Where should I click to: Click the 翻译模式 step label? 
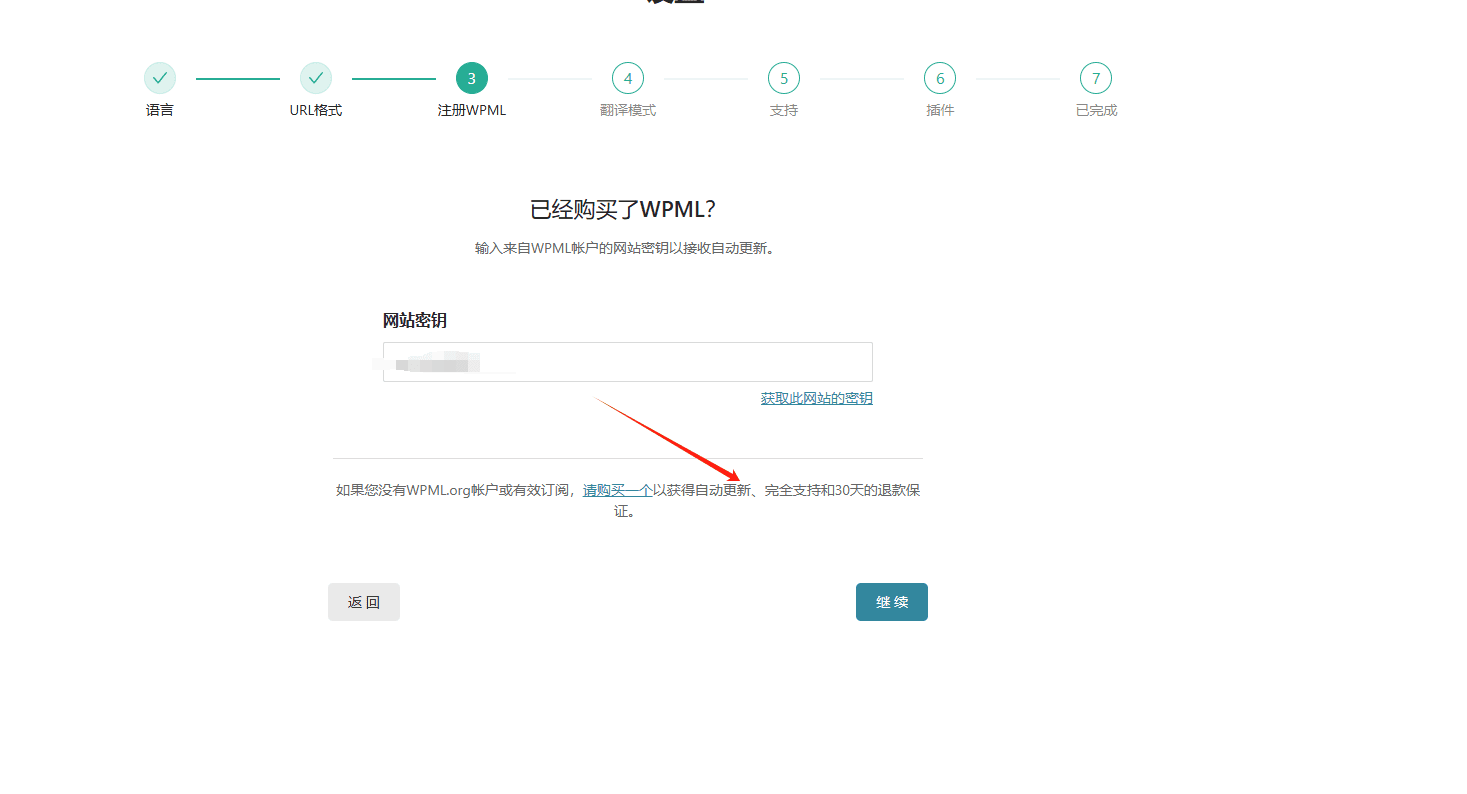tap(628, 110)
